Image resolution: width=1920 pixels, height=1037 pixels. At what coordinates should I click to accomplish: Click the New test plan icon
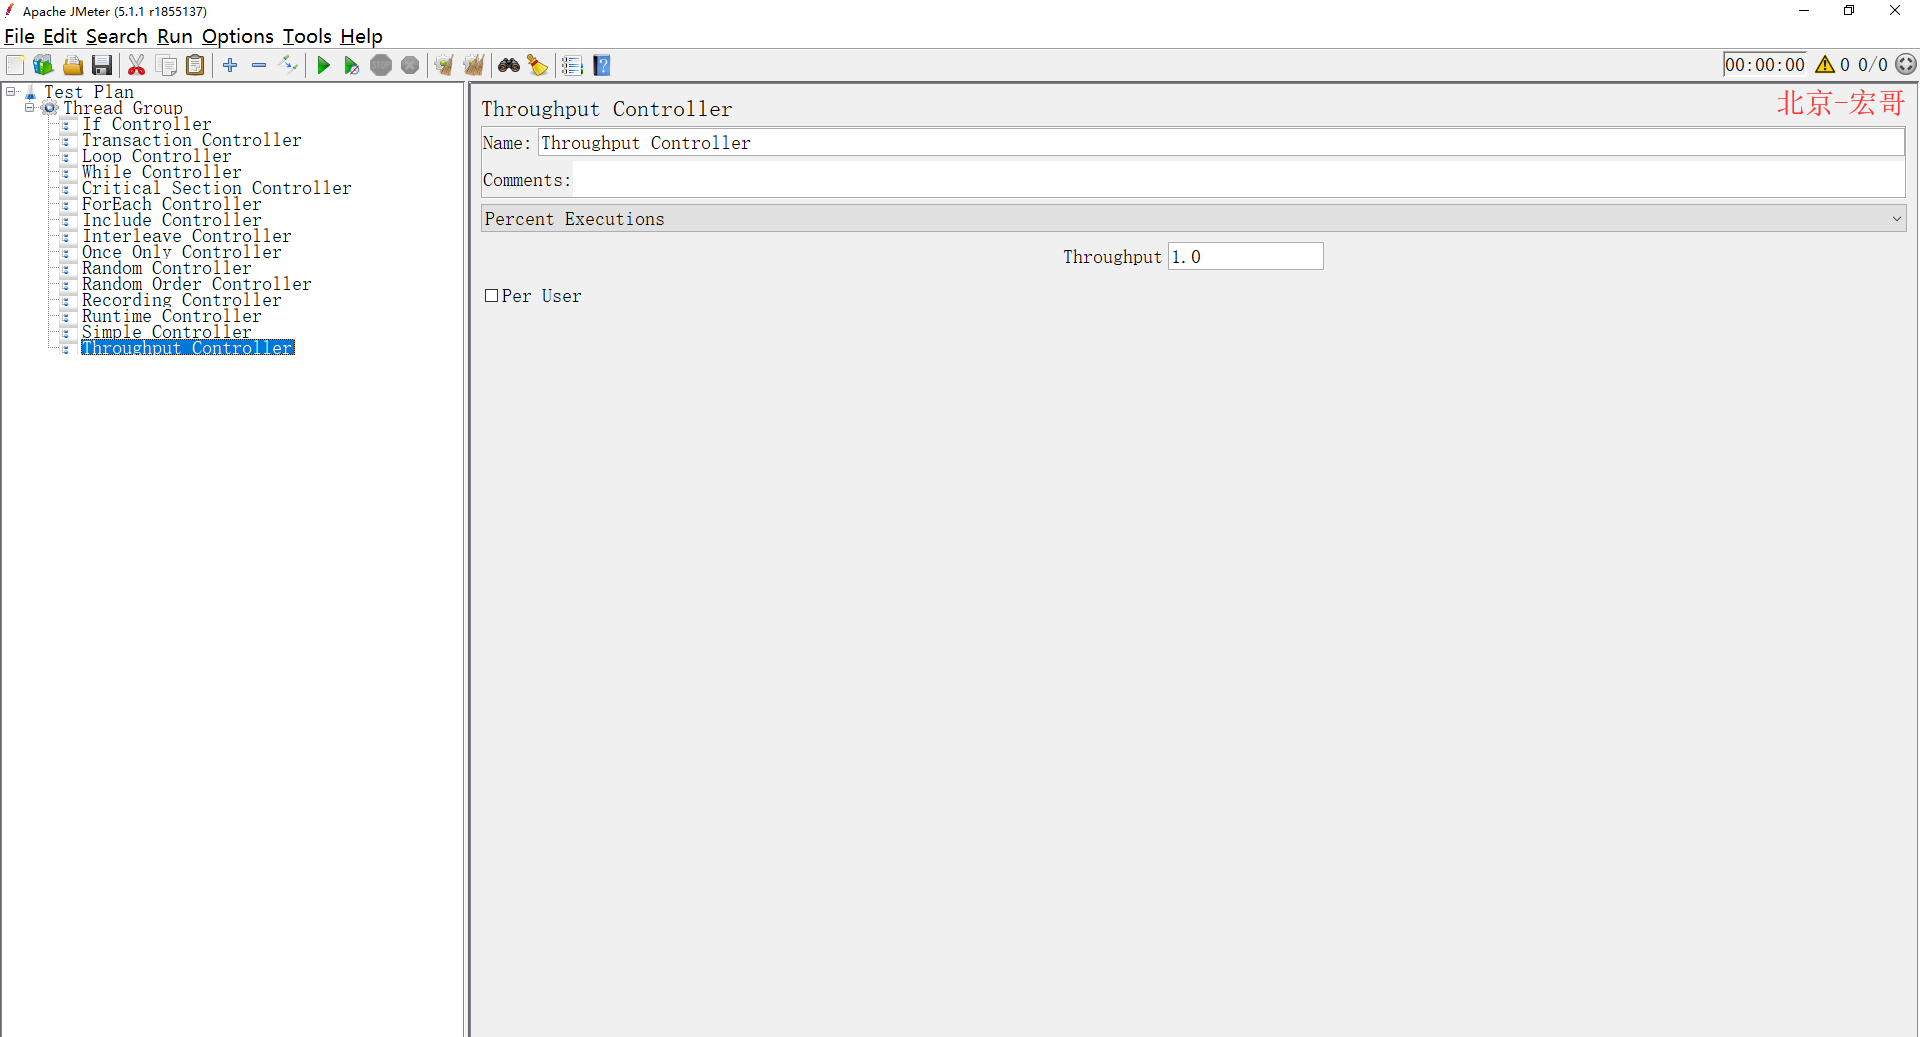coord(15,65)
